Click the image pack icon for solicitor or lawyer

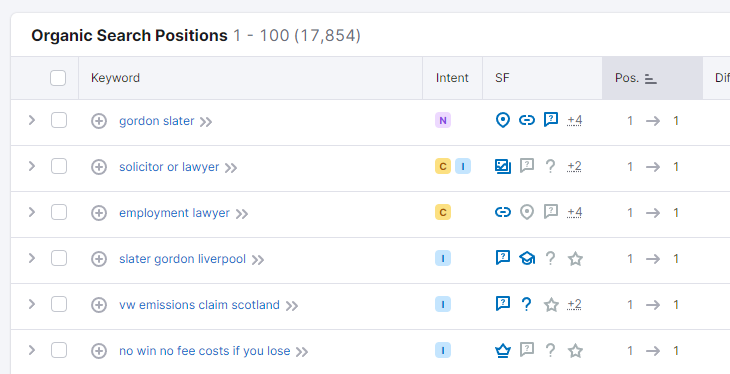[502, 166]
